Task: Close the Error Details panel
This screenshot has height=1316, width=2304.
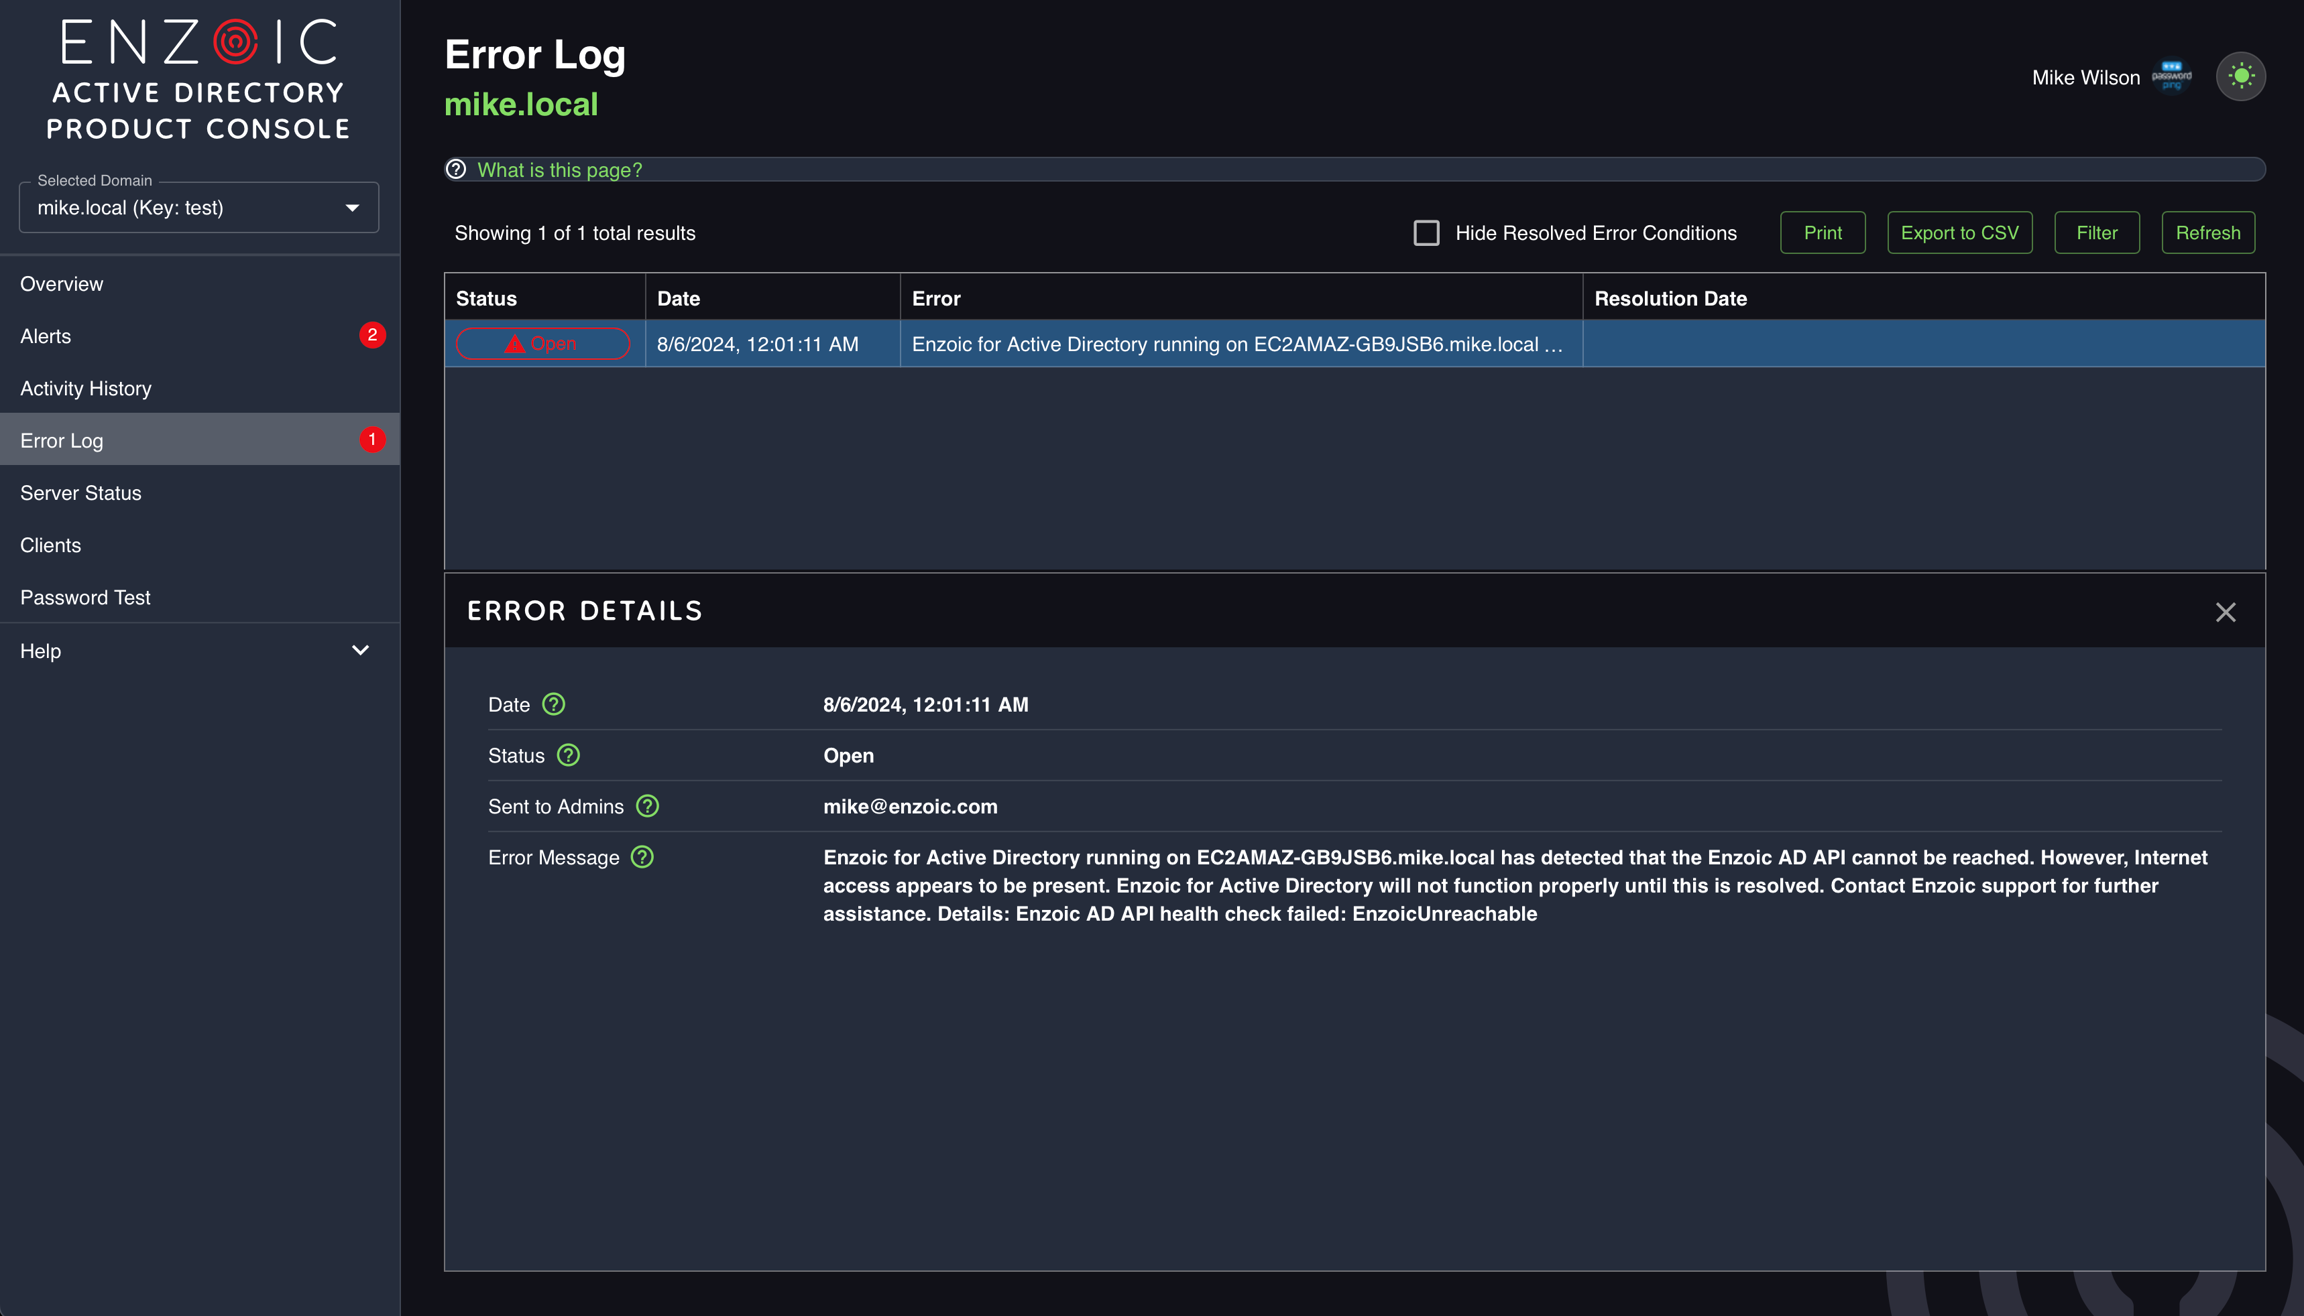Action: tap(2225, 612)
